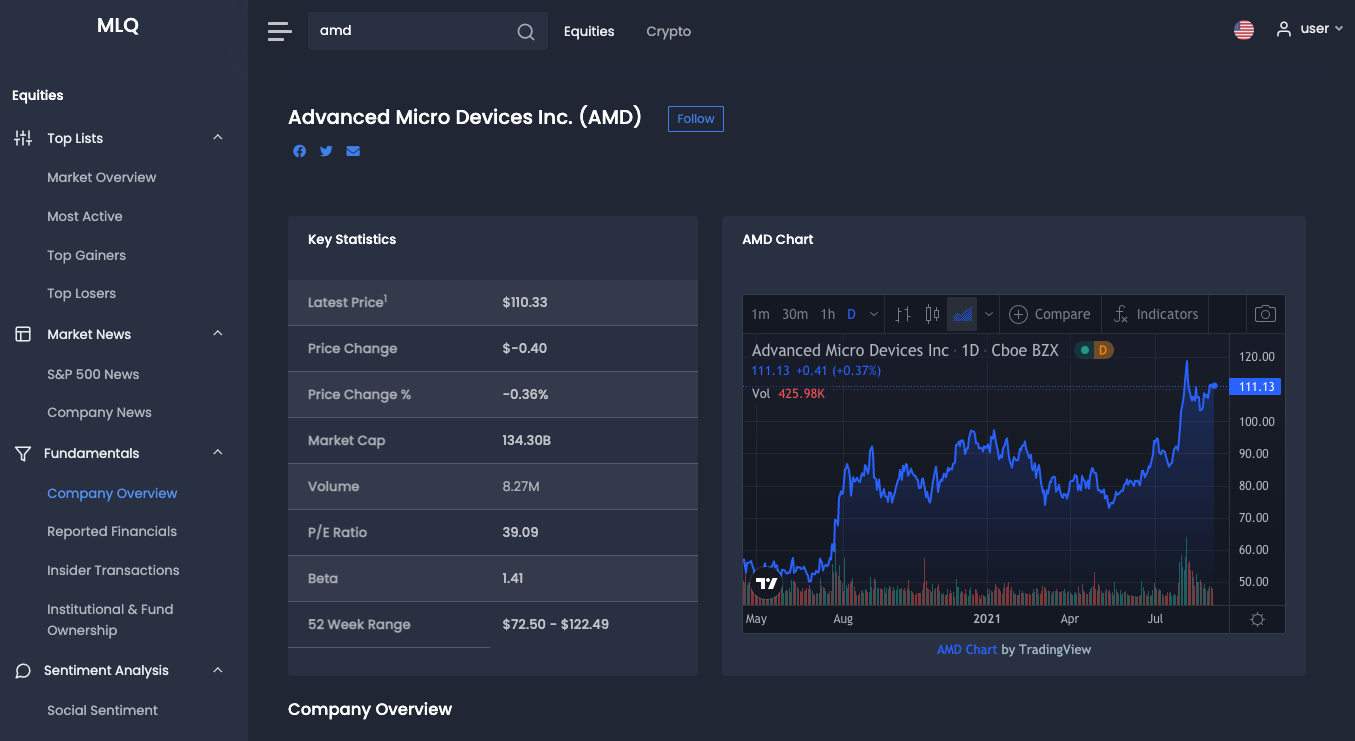The width and height of the screenshot is (1355, 741).
Task: Click the Compare plus circle icon
Action: (1018, 314)
